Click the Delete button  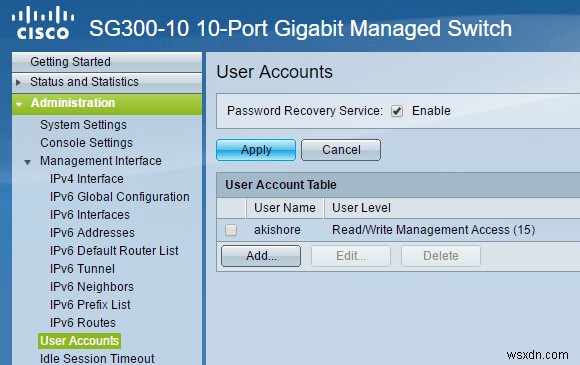coord(441,256)
